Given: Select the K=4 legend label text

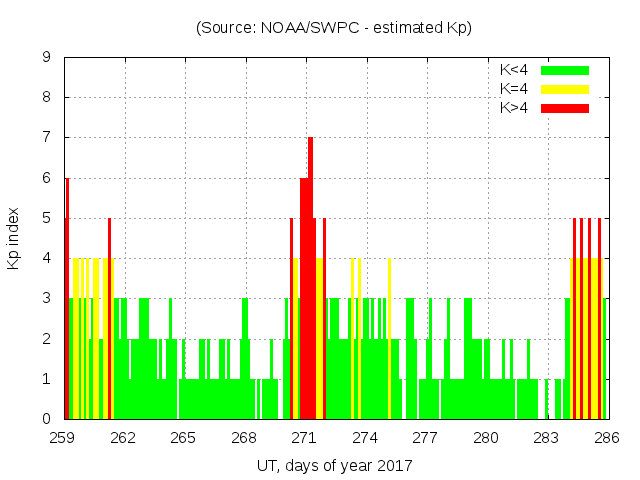Looking at the screenshot, I should point(515,89).
